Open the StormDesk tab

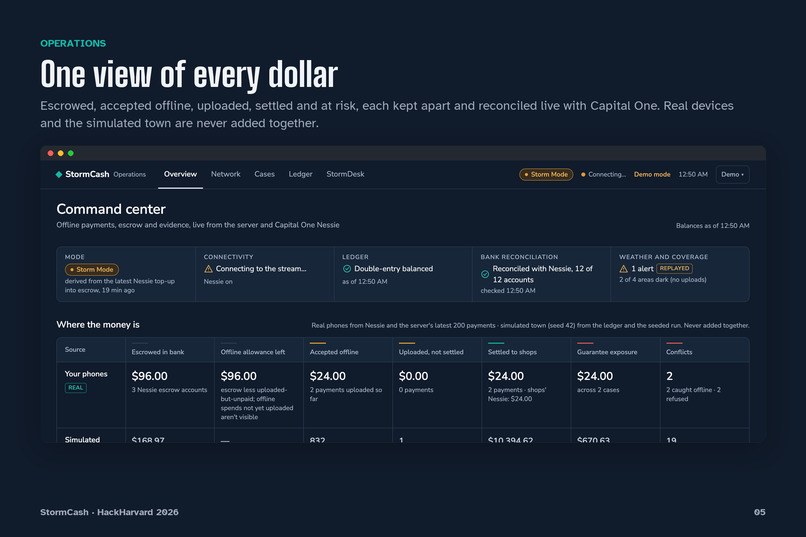(345, 174)
